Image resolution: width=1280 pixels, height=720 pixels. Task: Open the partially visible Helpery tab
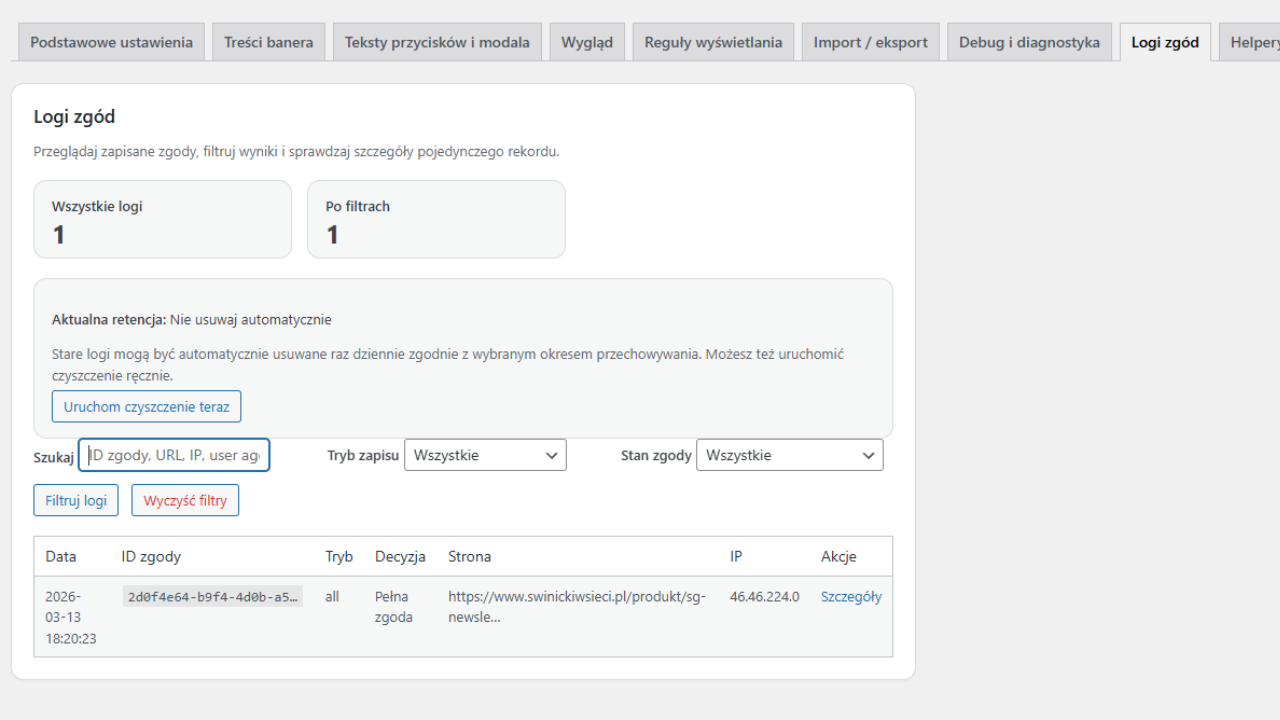(x=1253, y=42)
